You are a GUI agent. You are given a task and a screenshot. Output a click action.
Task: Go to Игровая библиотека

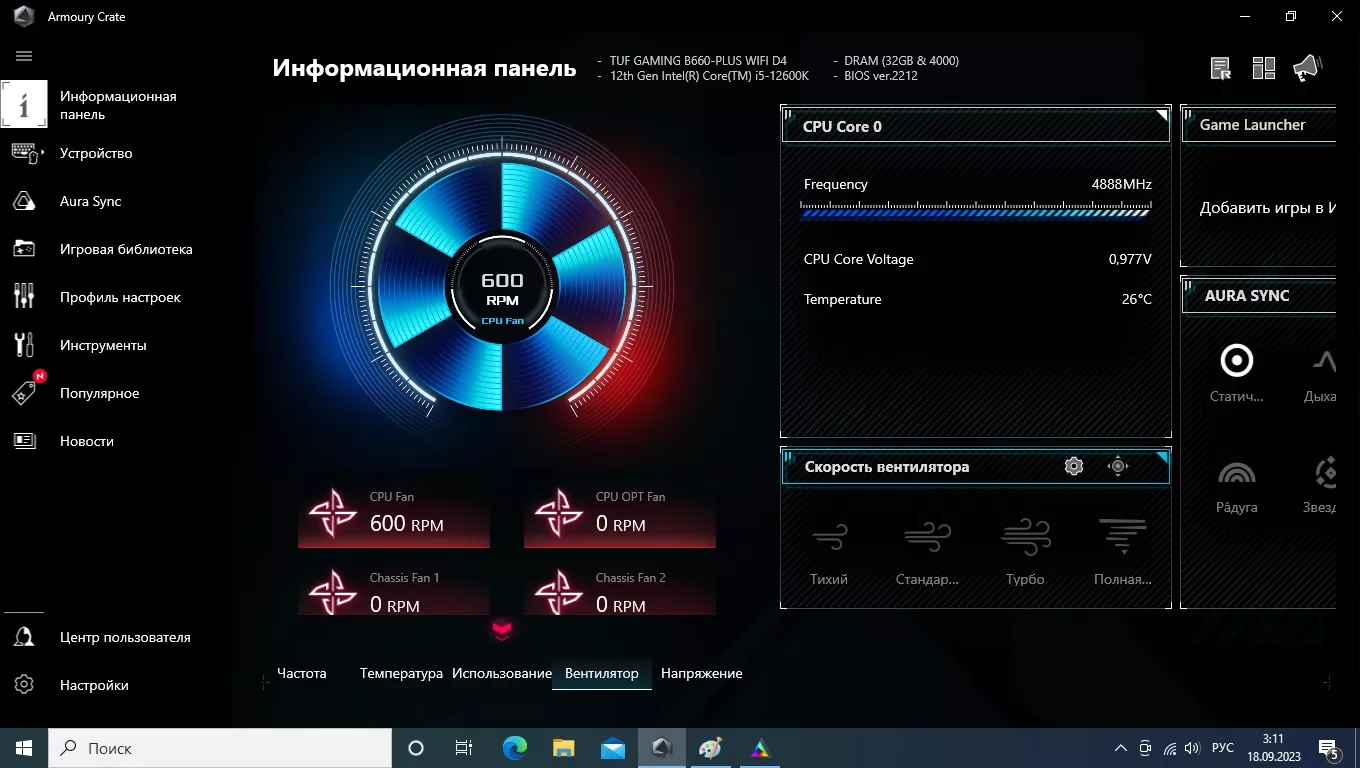126,249
